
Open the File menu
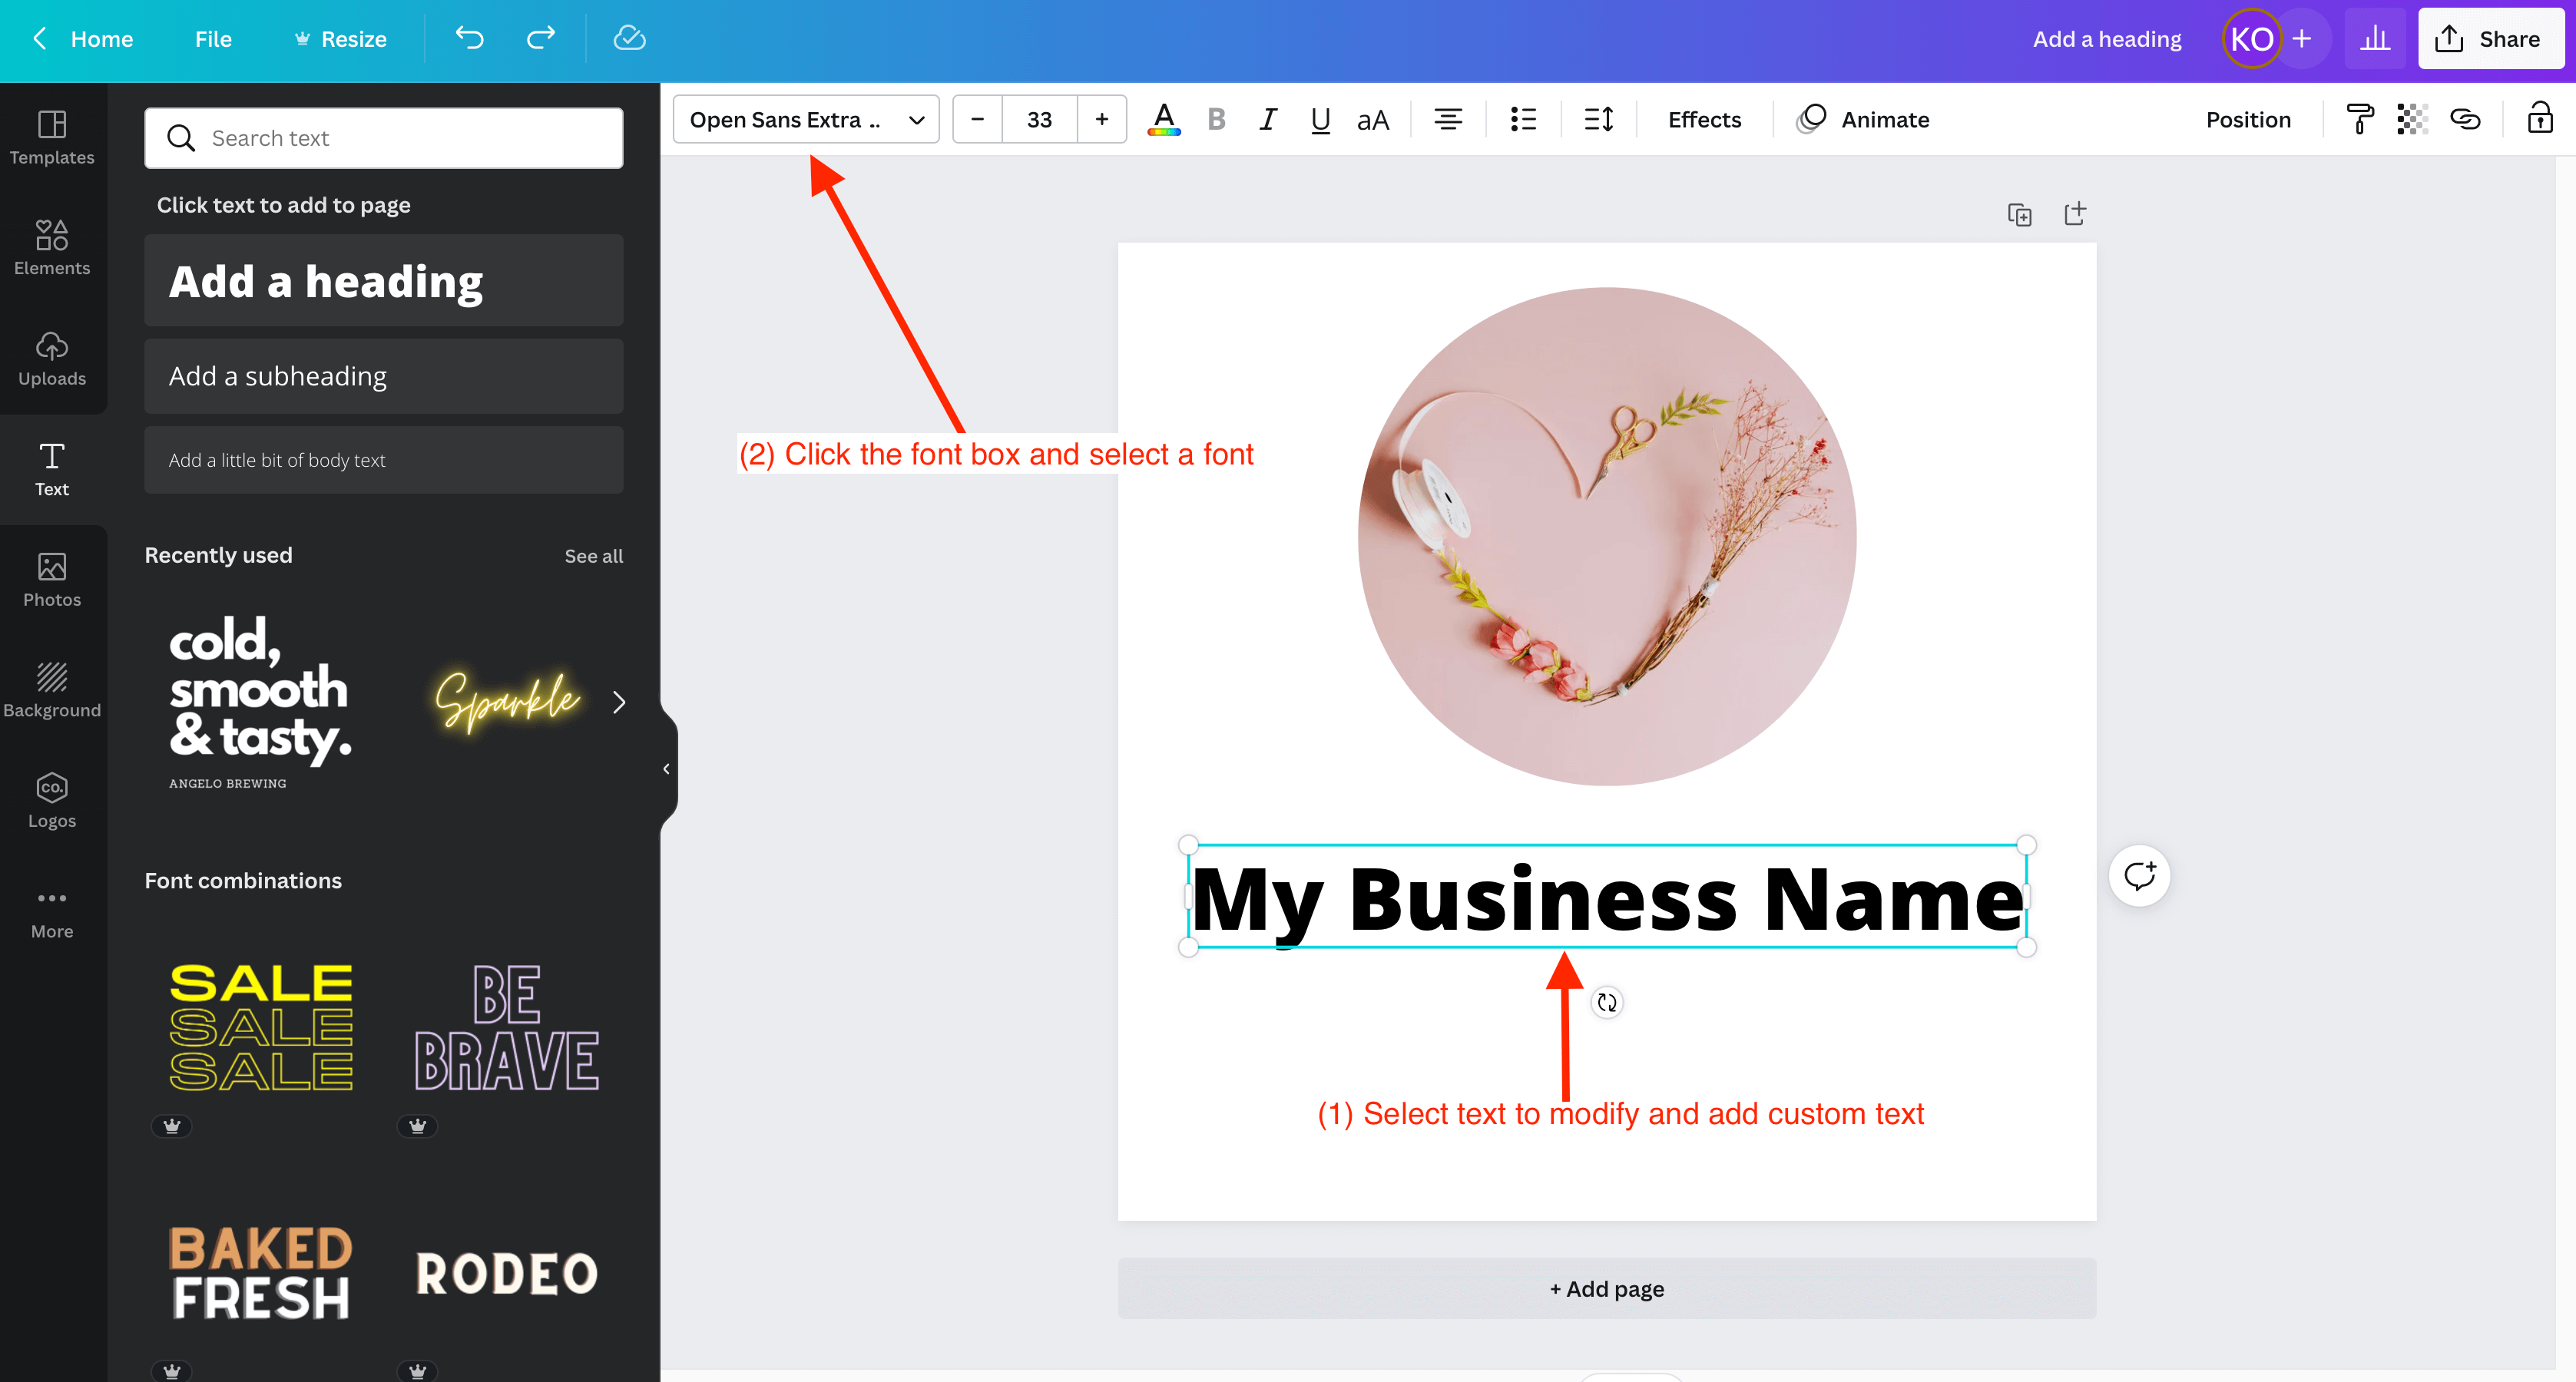tap(213, 39)
